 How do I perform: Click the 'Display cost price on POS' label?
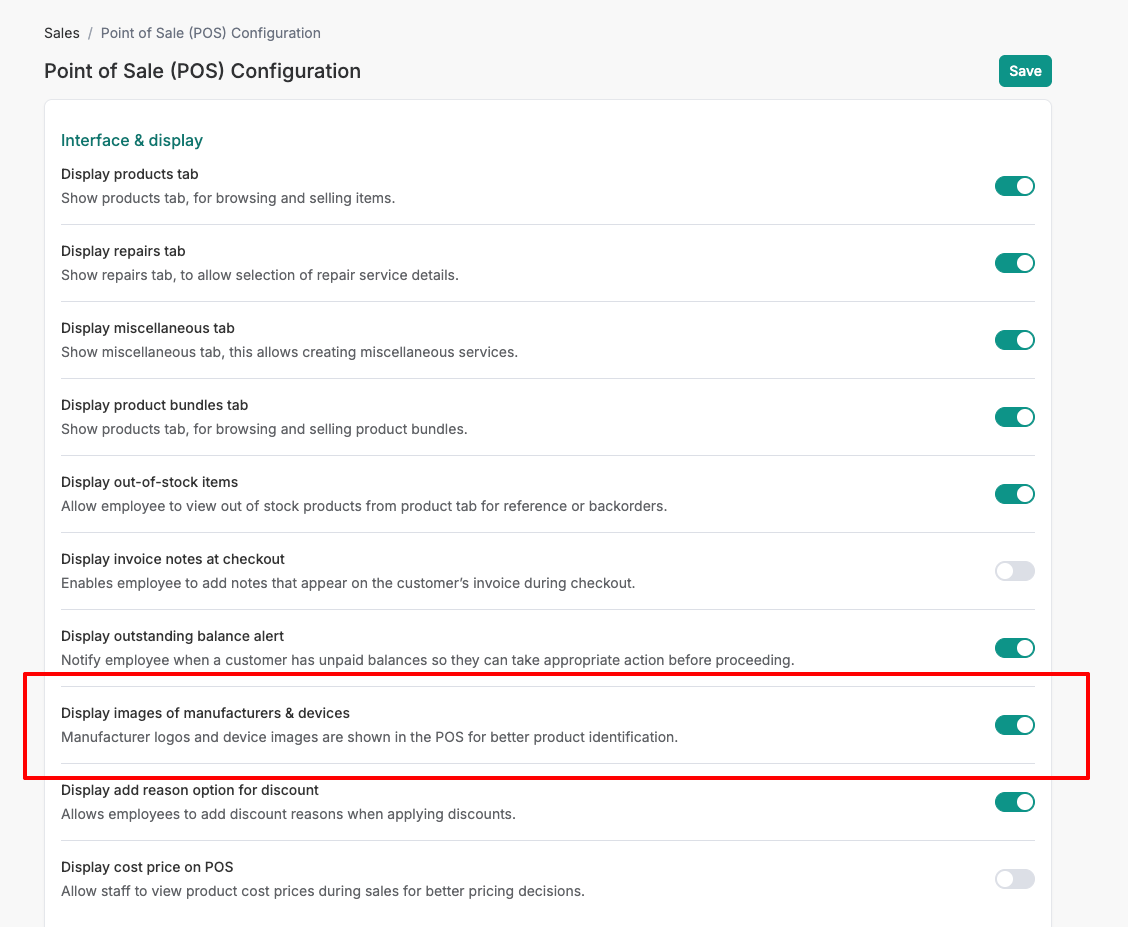[147, 867]
